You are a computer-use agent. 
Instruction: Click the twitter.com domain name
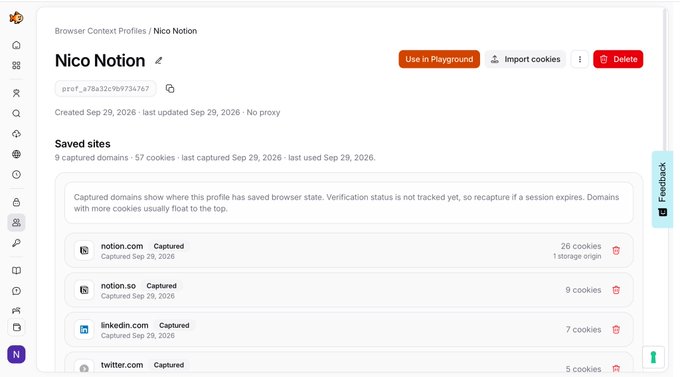pos(122,365)
